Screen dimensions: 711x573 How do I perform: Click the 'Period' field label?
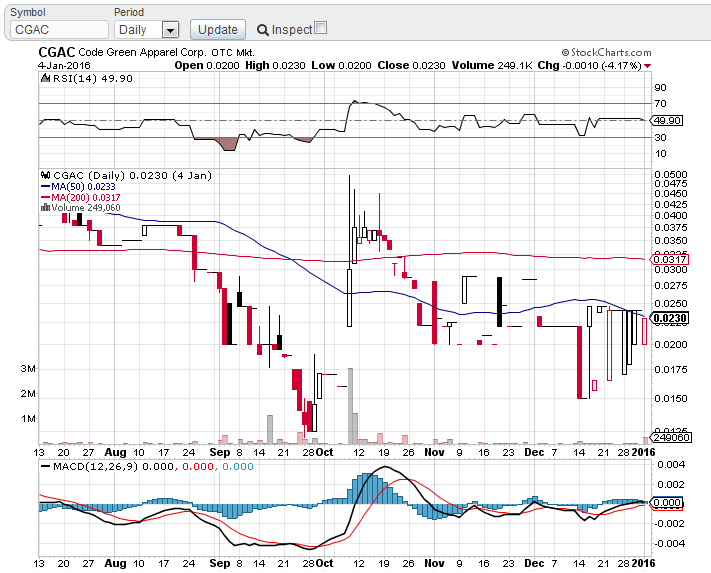129,12
